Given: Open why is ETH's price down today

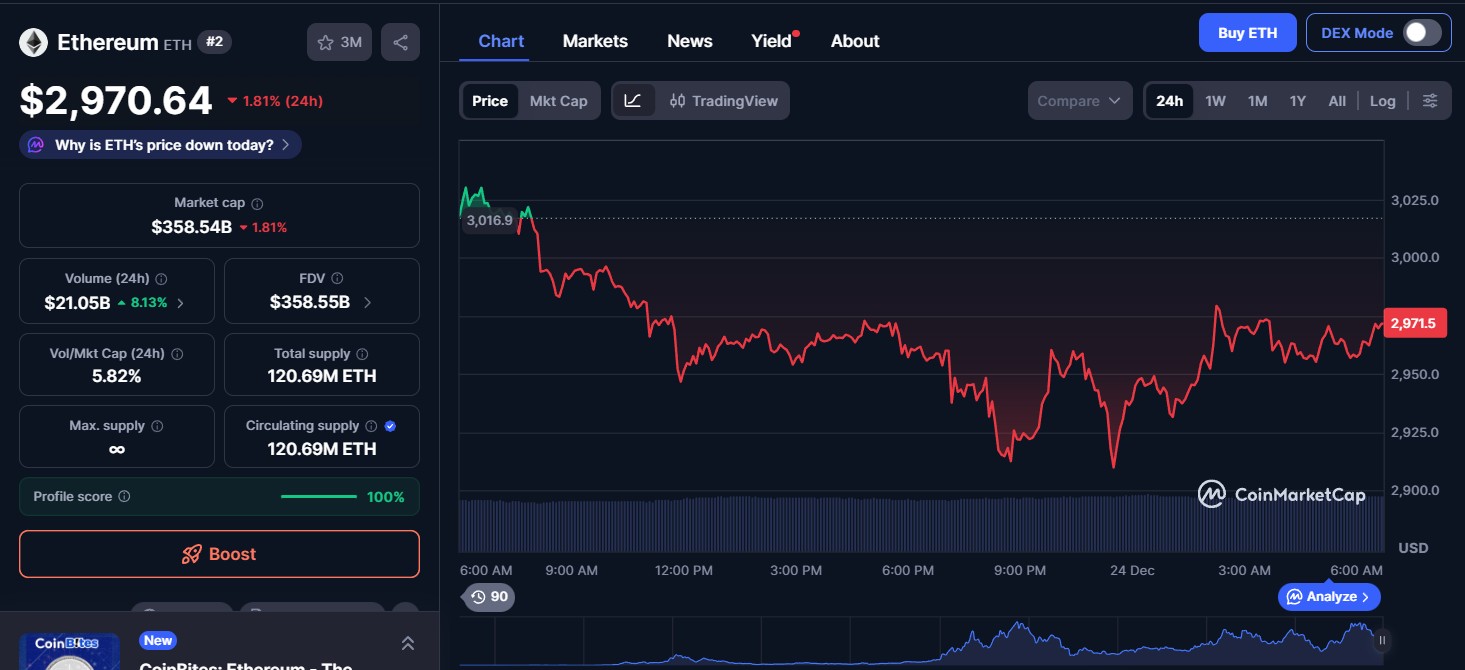Looking at the screenshot, I should 159,144.
